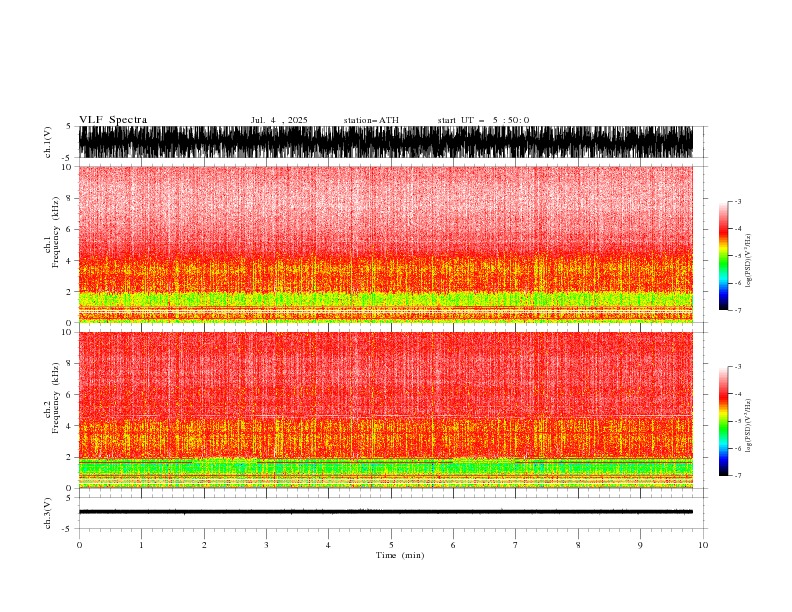This screenshot has height=612, width=792.
Task: Click the "ch.3(V)" y-axis label
Action: (x=48, y=513)
